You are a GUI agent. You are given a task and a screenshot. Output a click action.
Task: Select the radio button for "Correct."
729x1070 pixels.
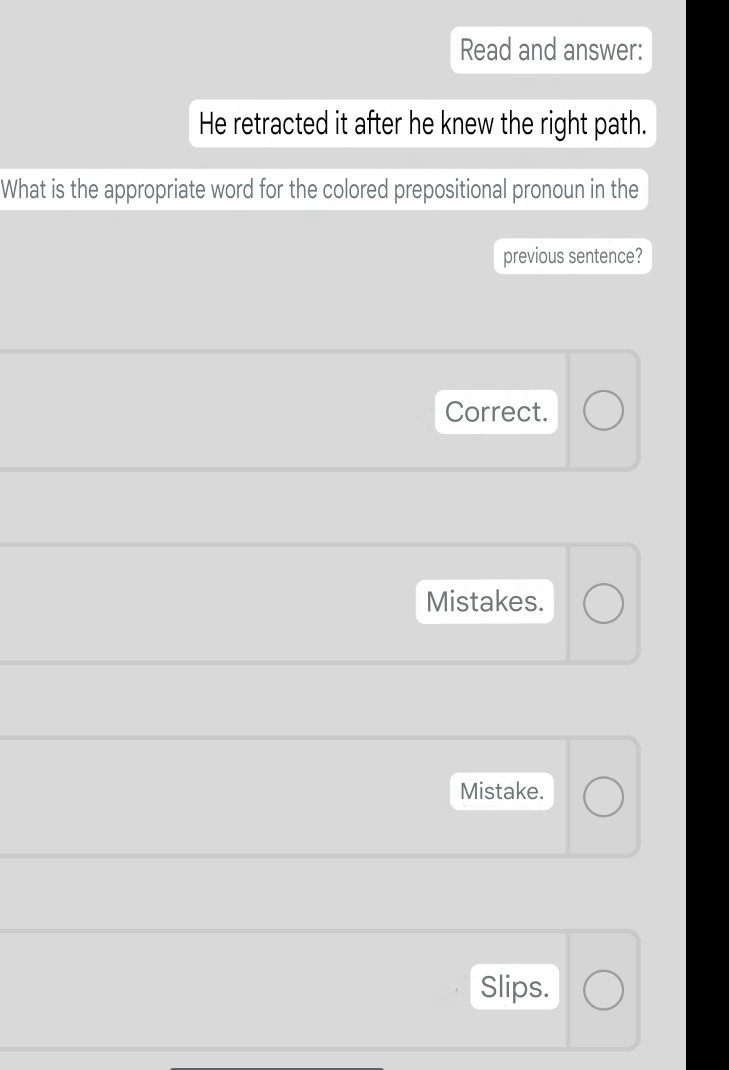click(x=603, y=410)
